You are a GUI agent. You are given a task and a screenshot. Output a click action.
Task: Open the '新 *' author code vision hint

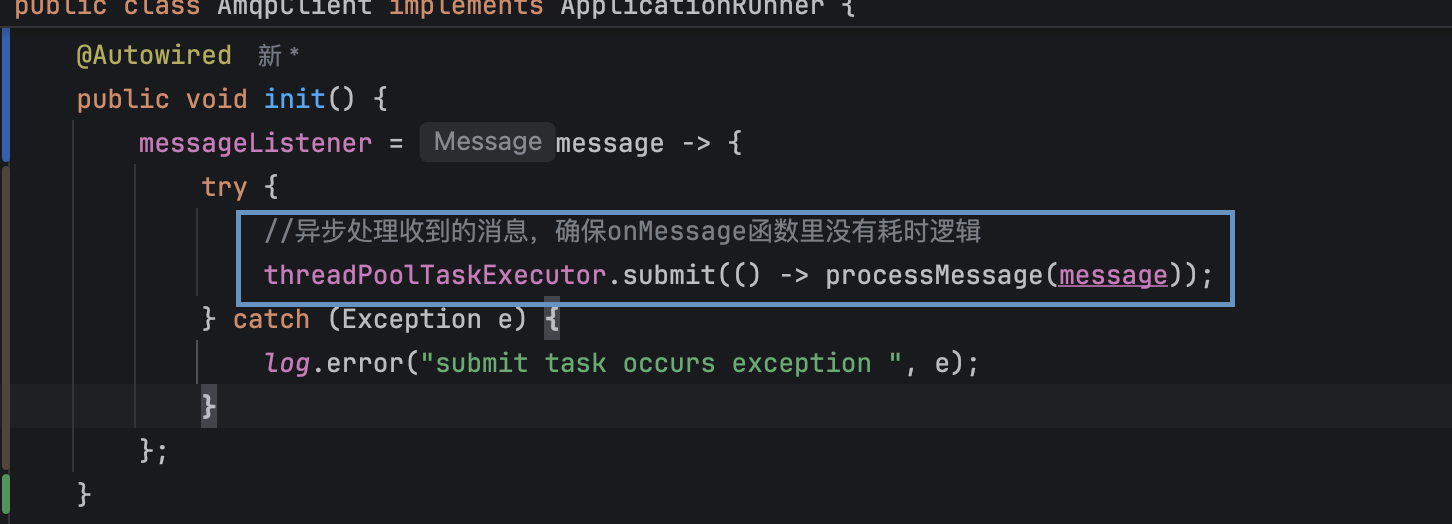click(x=278, y=56)
